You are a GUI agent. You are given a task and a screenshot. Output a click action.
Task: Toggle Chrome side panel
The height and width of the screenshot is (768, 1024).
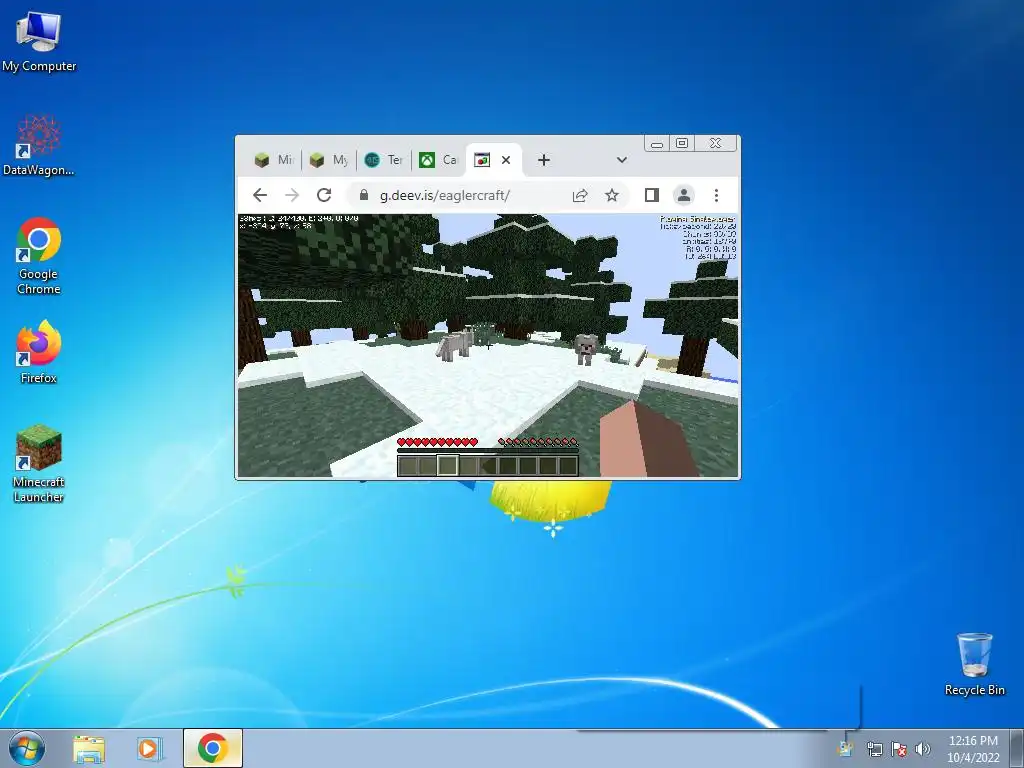click(x=651, y=195)
